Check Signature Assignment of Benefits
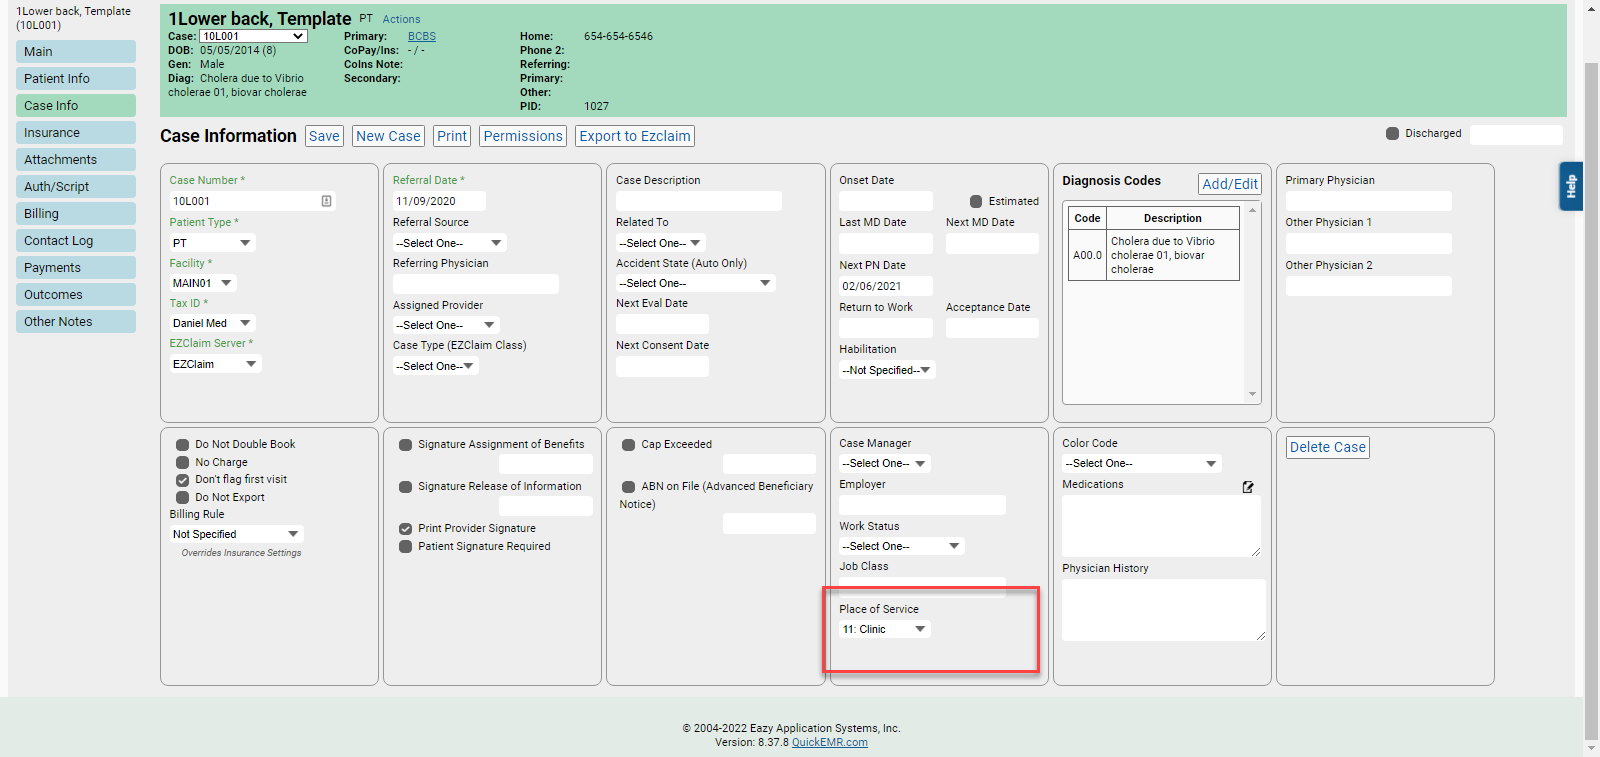This screenshot has width=1600, height=757. pyautogui.click(x=406, y=445)
